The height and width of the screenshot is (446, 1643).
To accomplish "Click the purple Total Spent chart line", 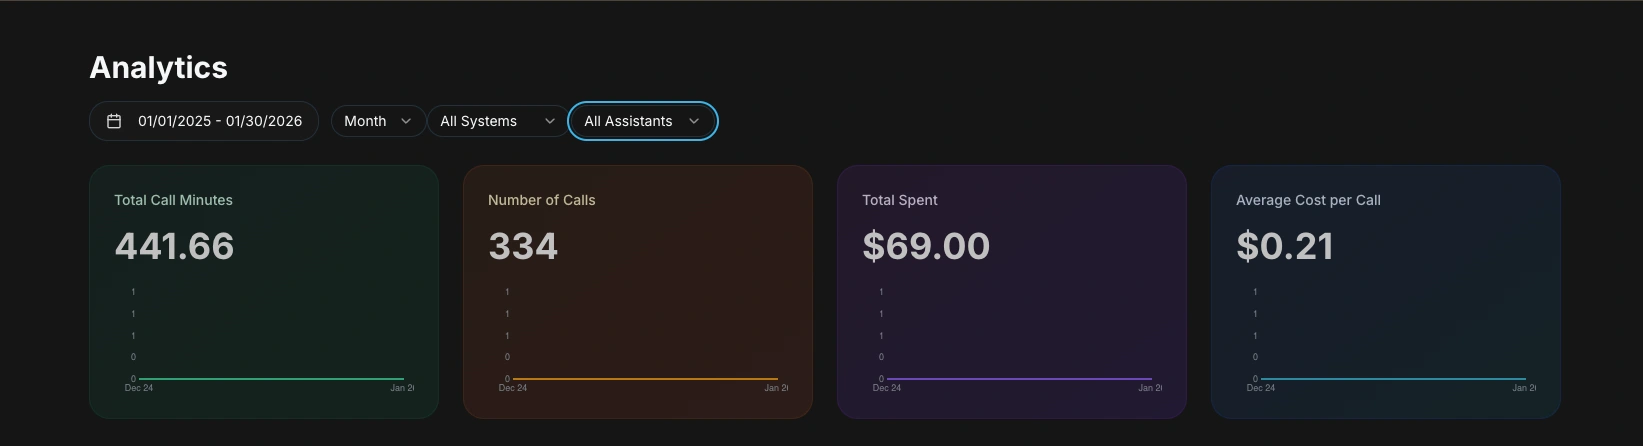I will [x=1018, y=379].
